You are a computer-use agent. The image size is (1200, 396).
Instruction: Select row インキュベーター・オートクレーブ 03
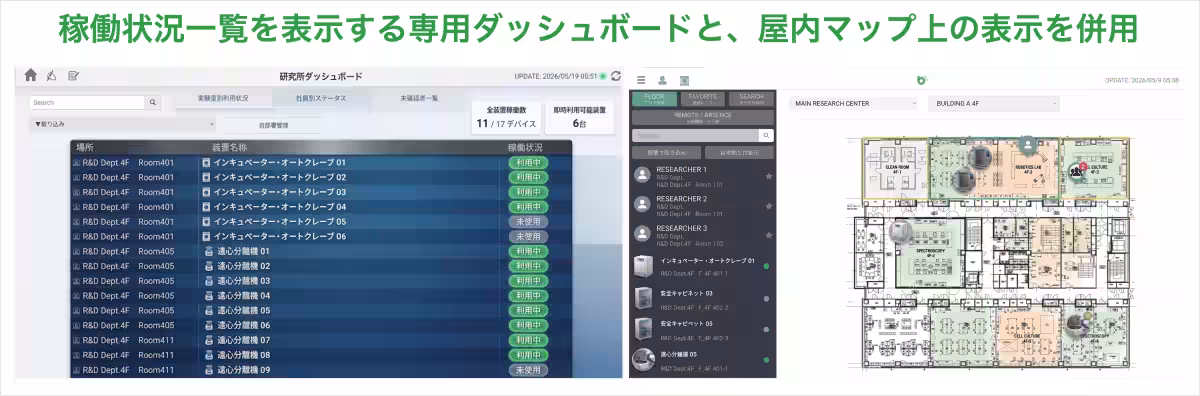tap(321, 192)
